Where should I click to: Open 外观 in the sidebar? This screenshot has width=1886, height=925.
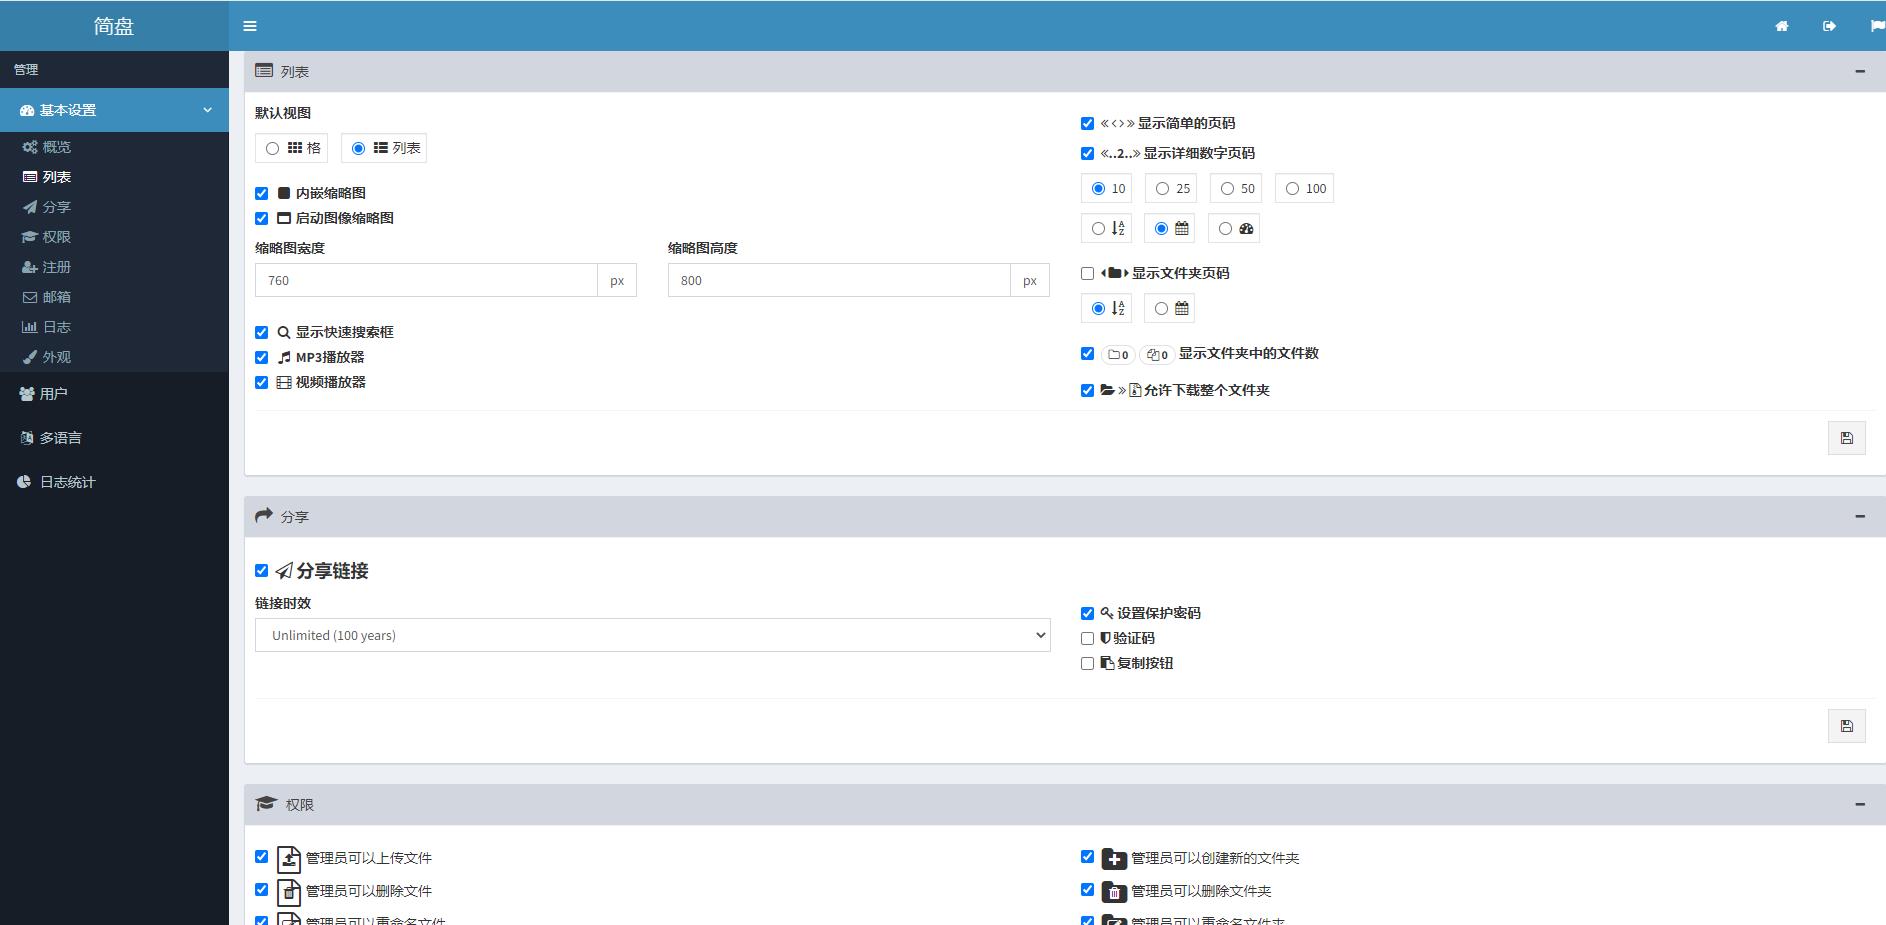[x=56, y=357]
